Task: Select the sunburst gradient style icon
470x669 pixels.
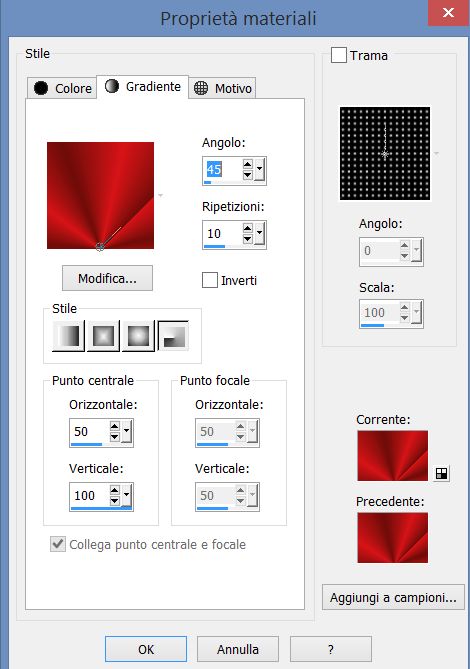Action: click(138, 336)
